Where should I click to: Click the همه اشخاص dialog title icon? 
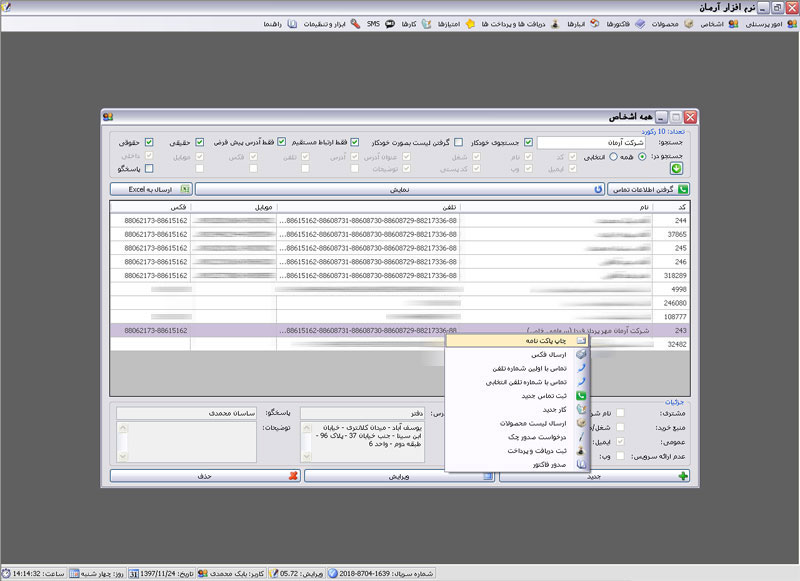point(108,117)
